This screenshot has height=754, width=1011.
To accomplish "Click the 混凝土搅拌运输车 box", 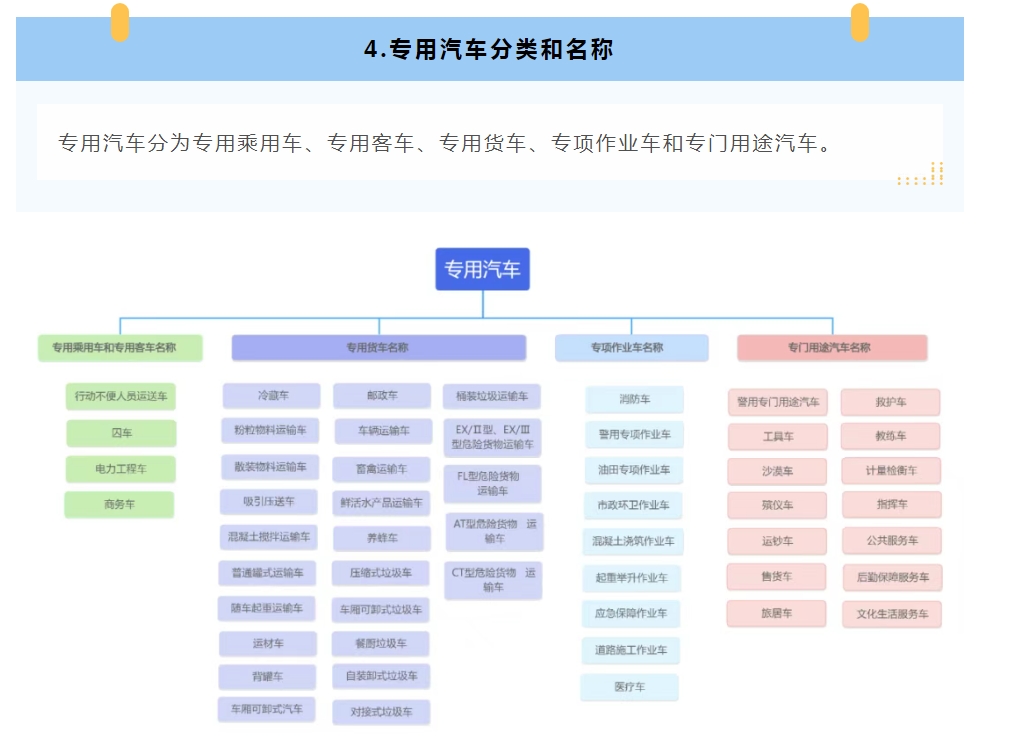I will click(269, 537).
